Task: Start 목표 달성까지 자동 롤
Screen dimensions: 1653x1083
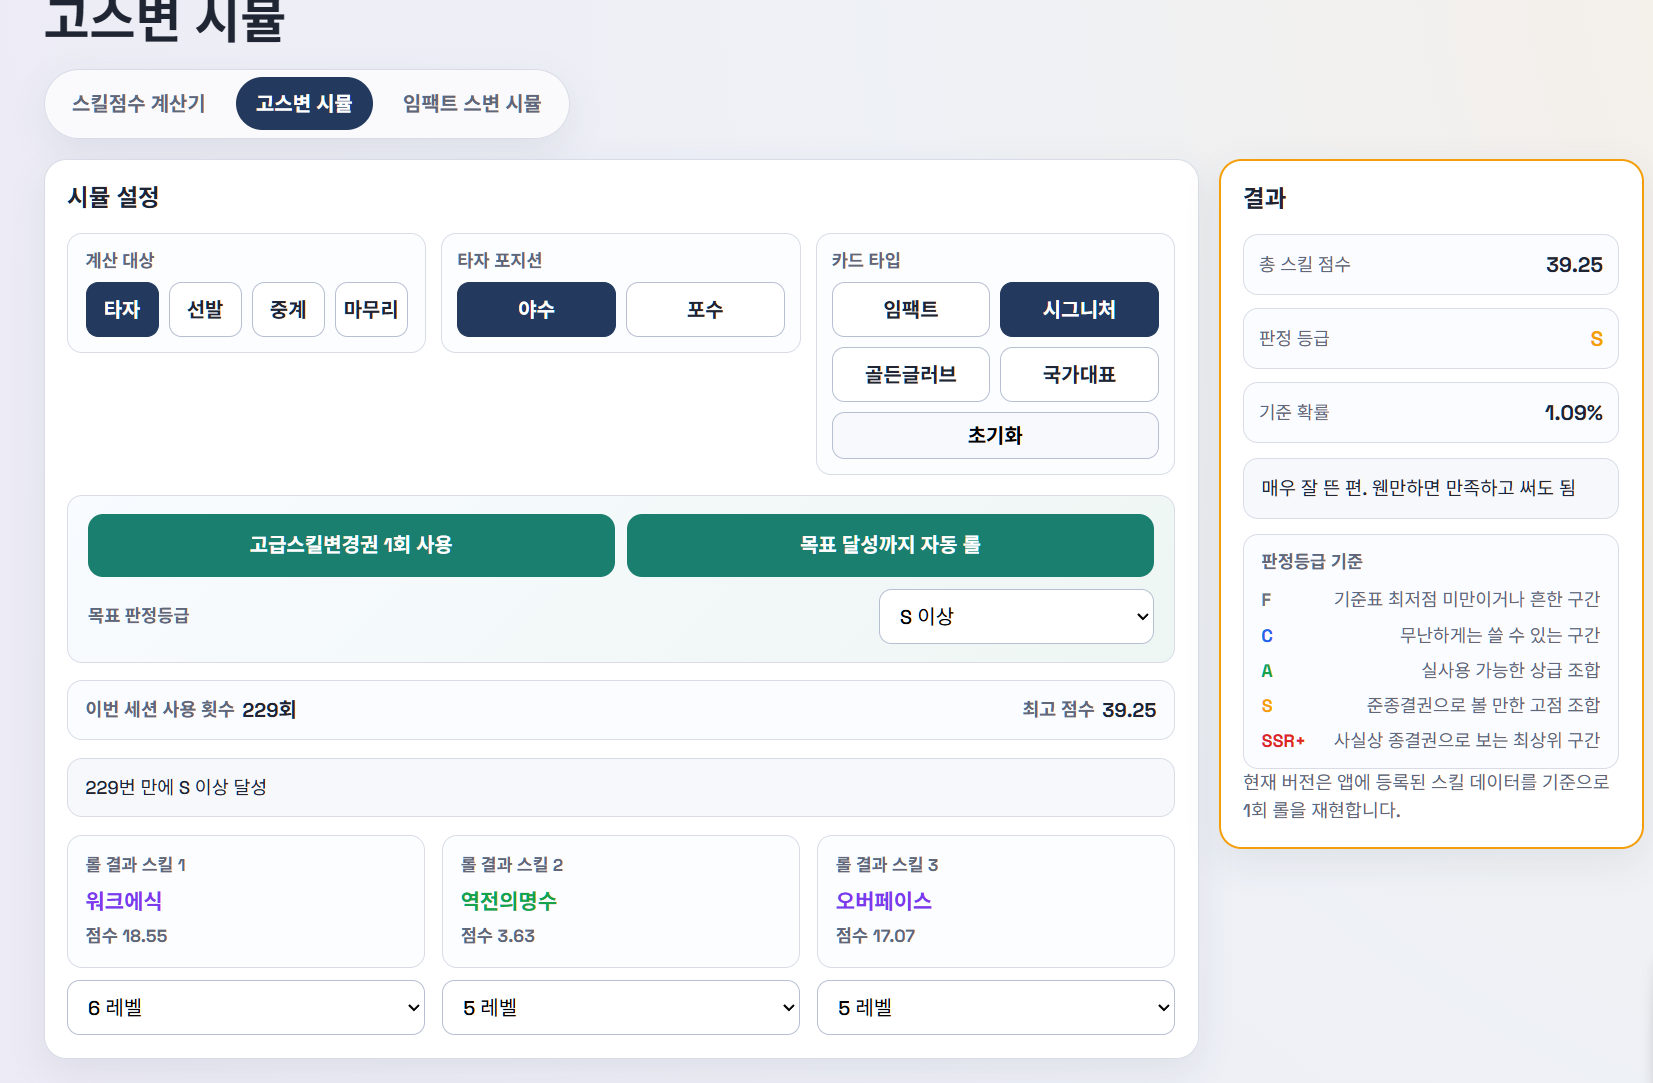Action: pos(890,545)
